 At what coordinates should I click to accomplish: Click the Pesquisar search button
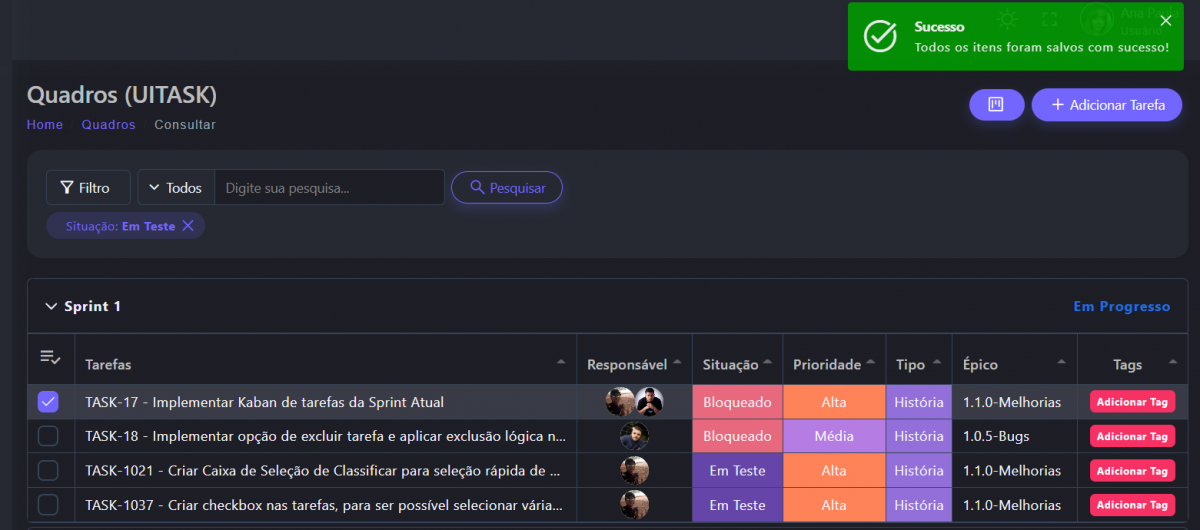coord(507,188)
